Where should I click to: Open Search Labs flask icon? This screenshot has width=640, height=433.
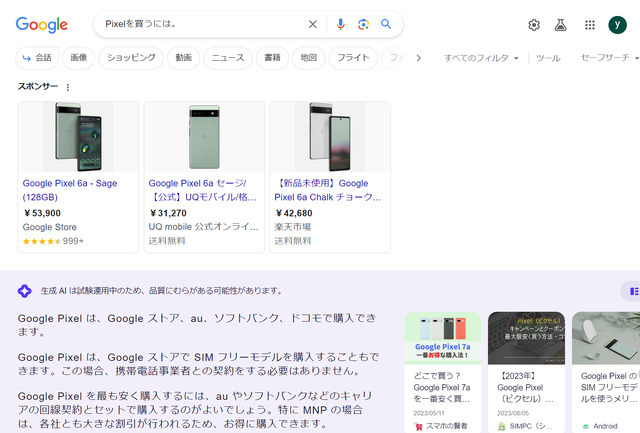[x=560, y=25]
